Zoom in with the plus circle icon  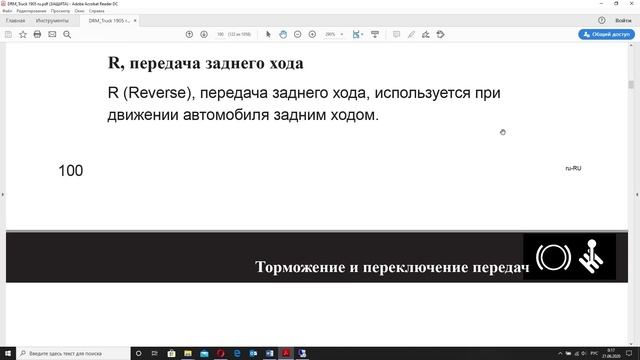click(x=312, y=34)
